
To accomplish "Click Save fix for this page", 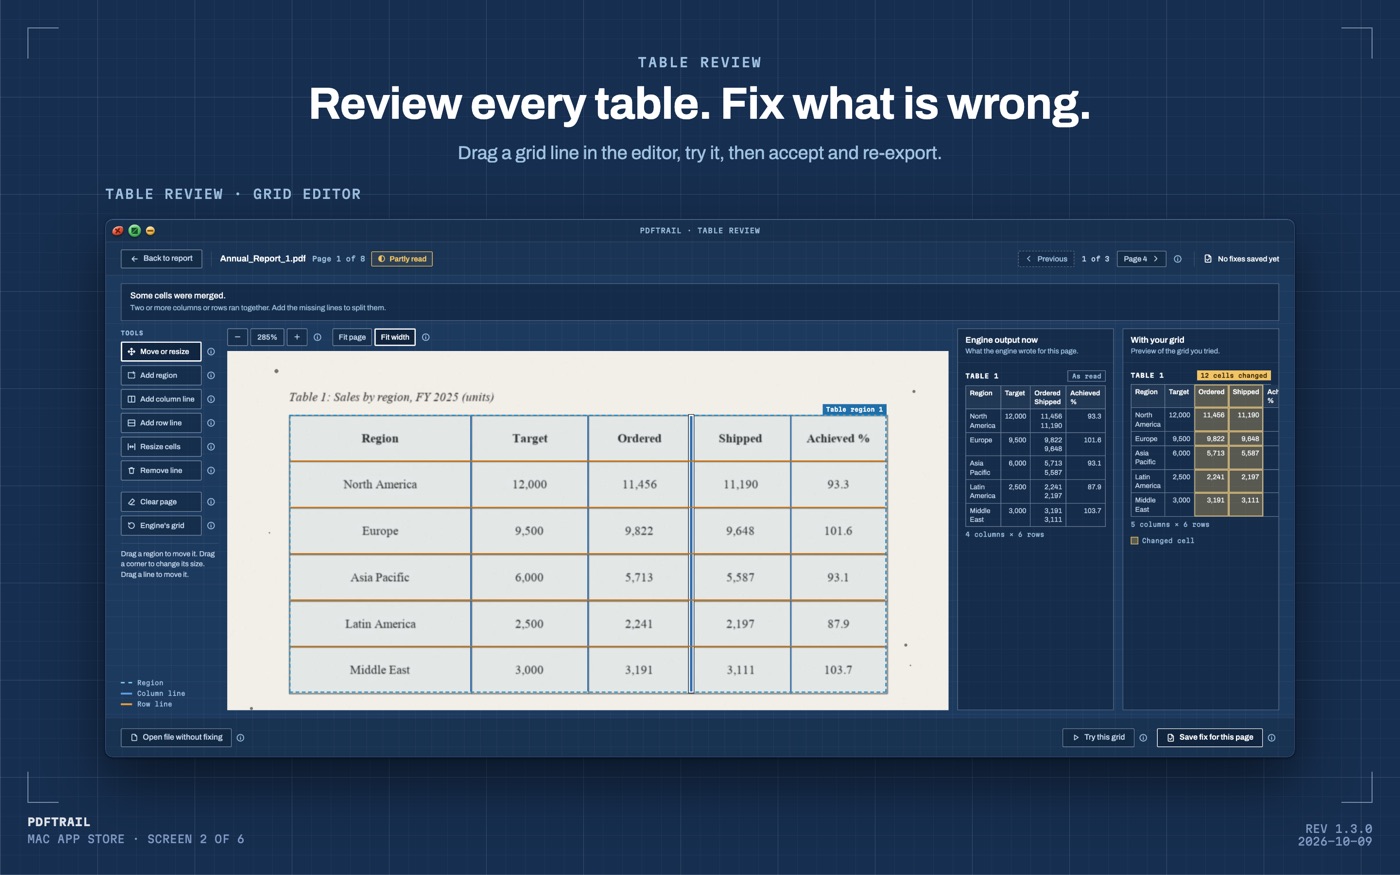I will click(x=1210, y=738).
